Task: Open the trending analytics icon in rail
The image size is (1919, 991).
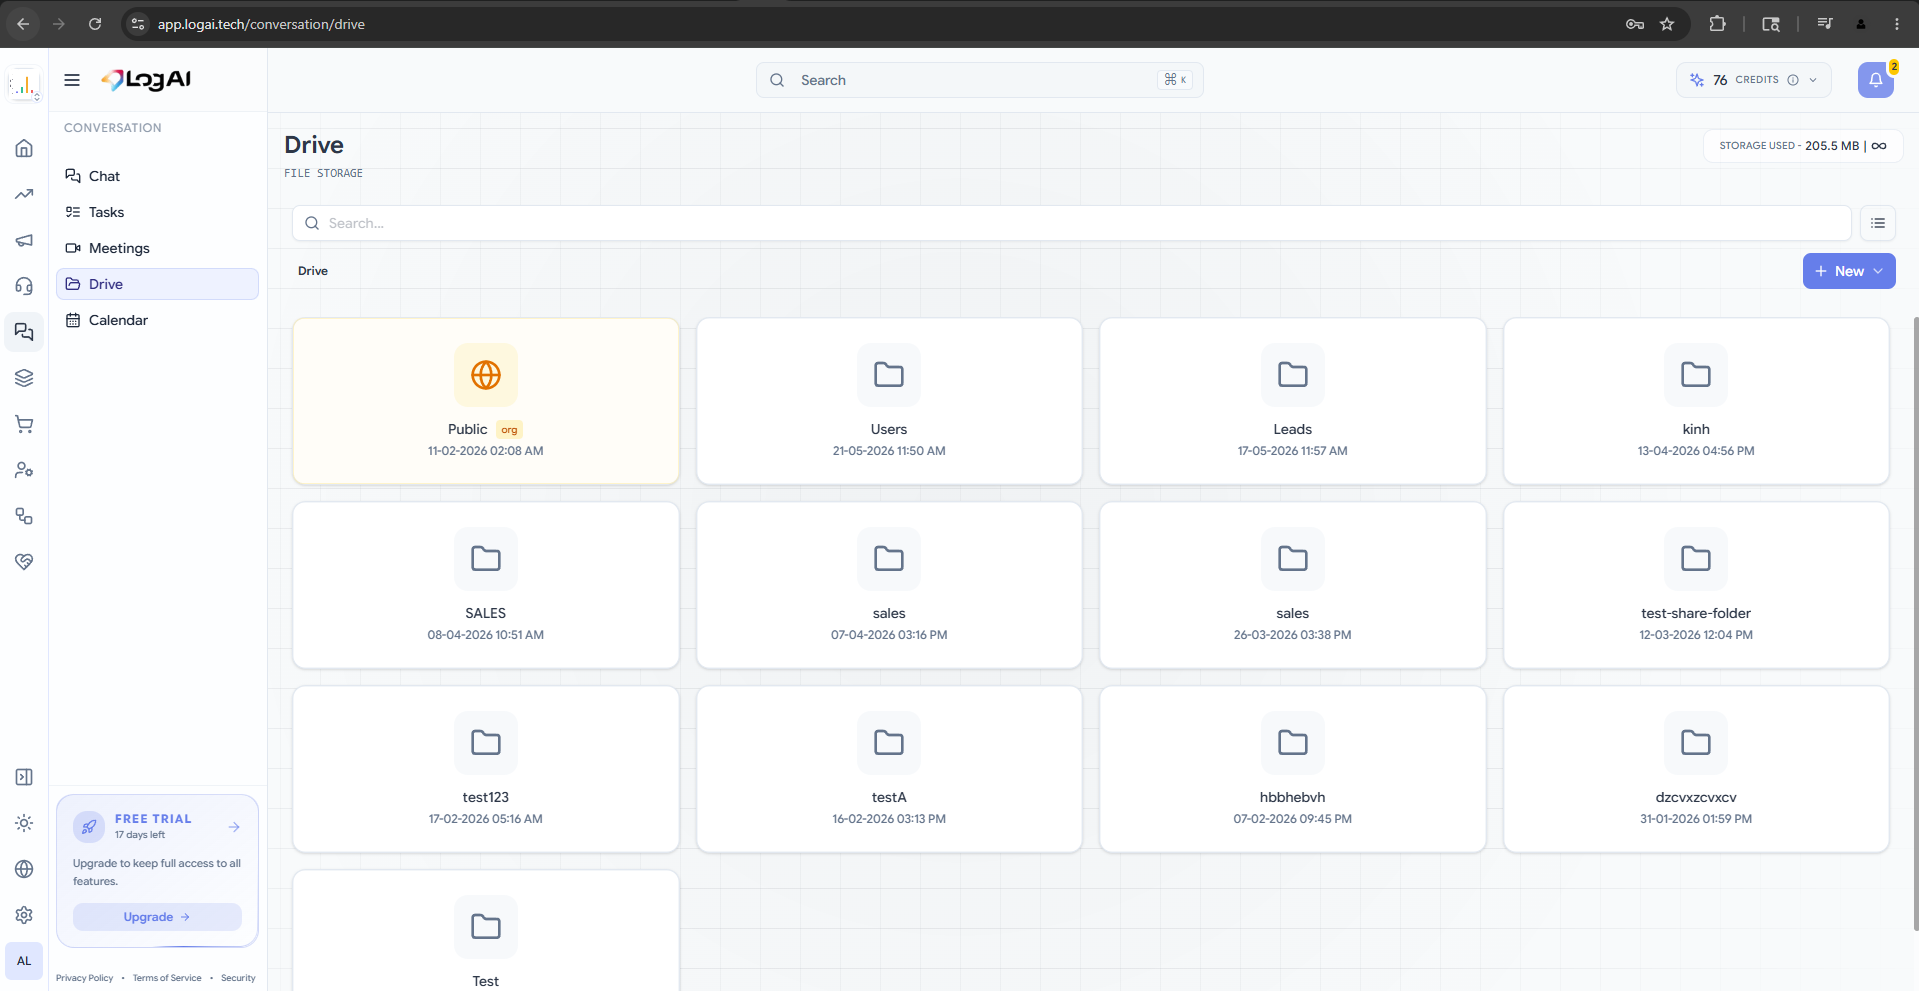Action: coord(24,194)
